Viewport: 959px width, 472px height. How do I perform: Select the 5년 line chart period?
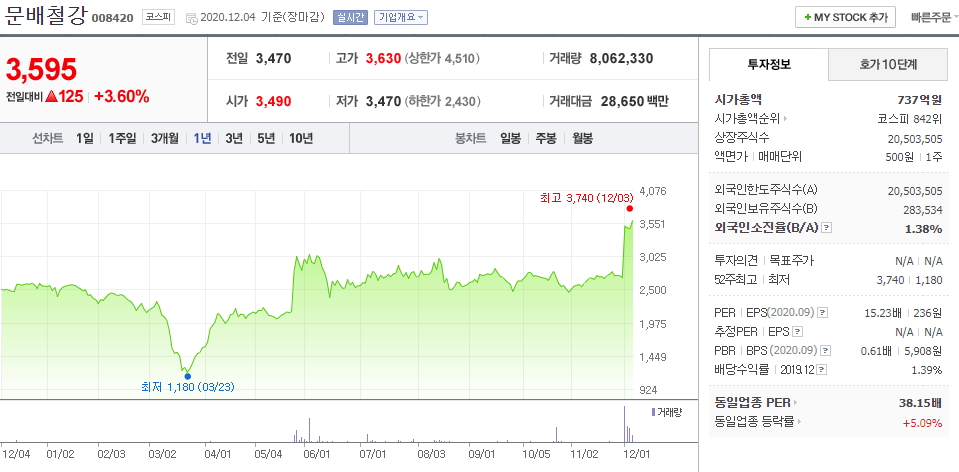pos(265,138)
